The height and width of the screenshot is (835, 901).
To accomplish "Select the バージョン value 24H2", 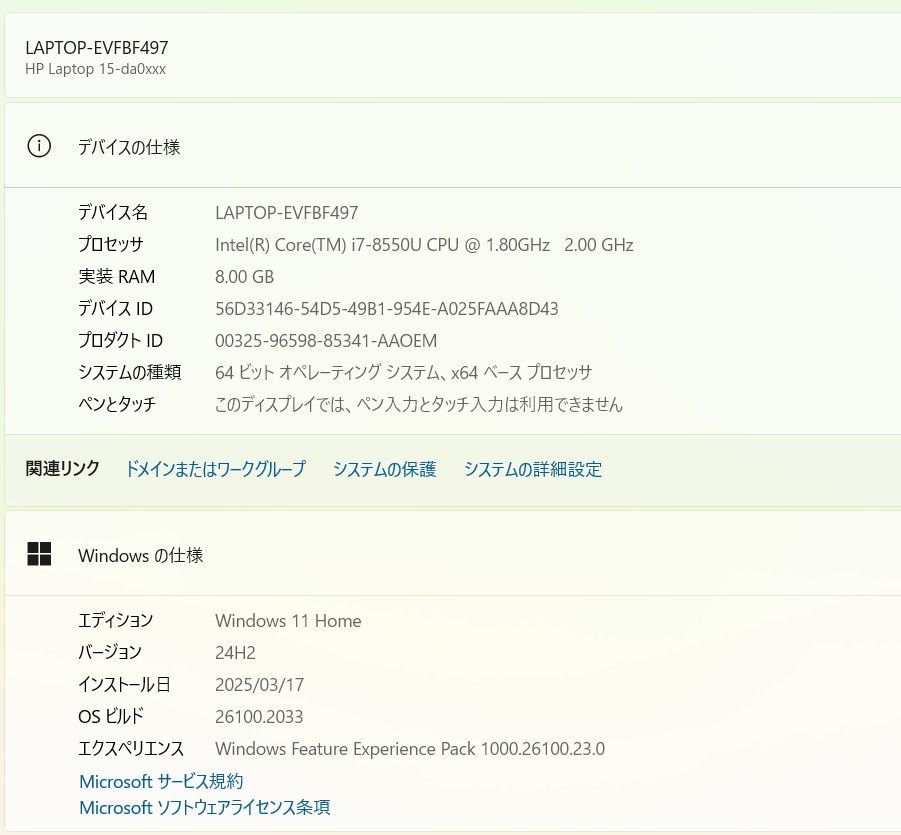I will (x=235, y=653).
